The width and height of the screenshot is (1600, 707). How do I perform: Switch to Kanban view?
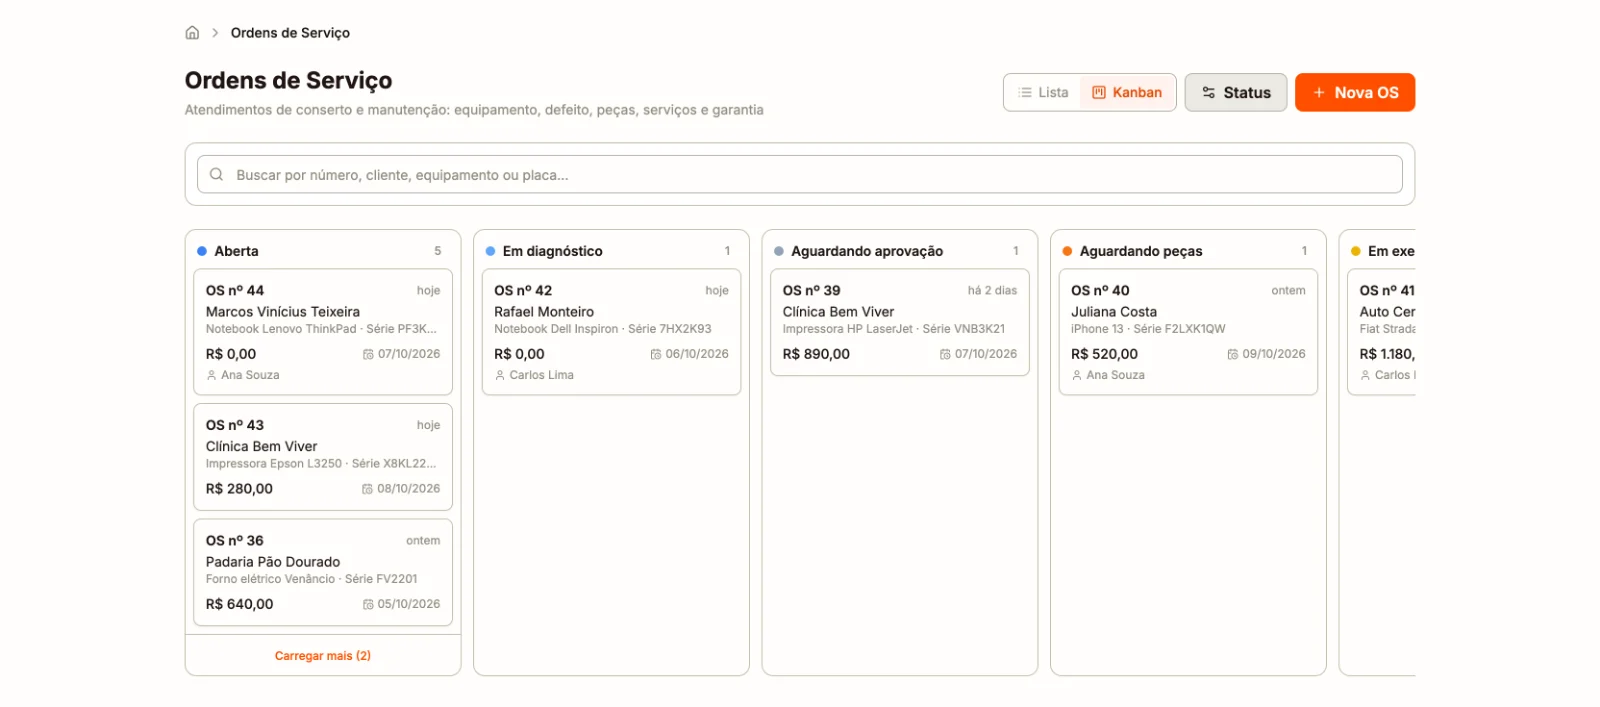pos(1127,92)
